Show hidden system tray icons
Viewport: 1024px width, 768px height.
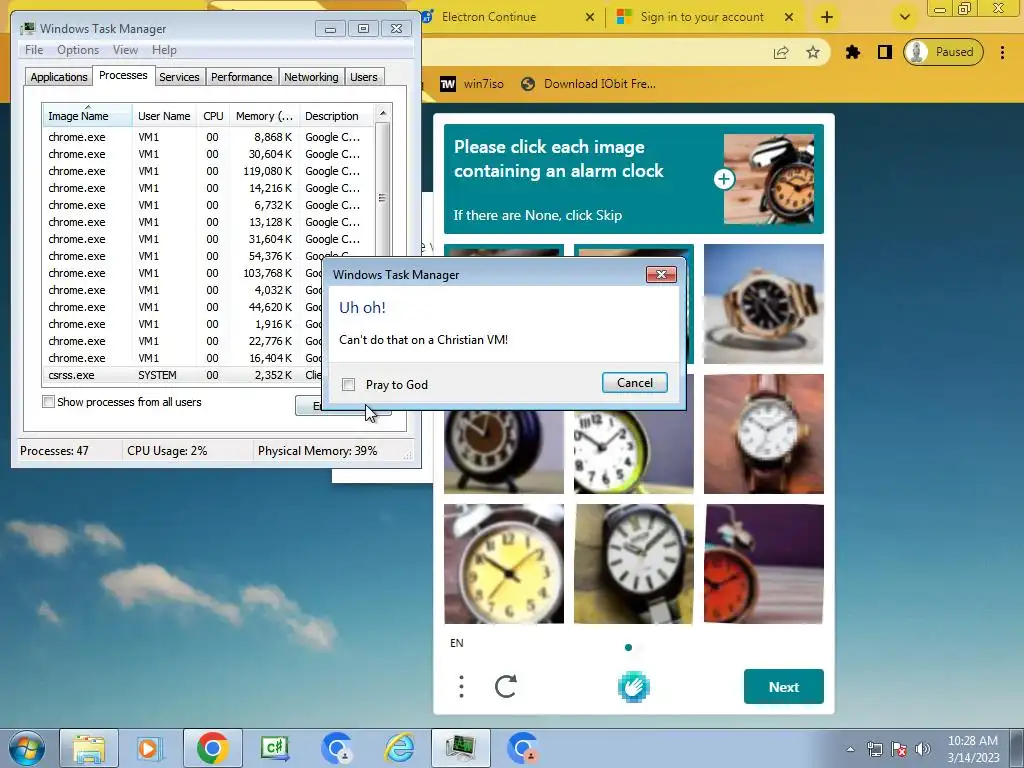(850, 749)
